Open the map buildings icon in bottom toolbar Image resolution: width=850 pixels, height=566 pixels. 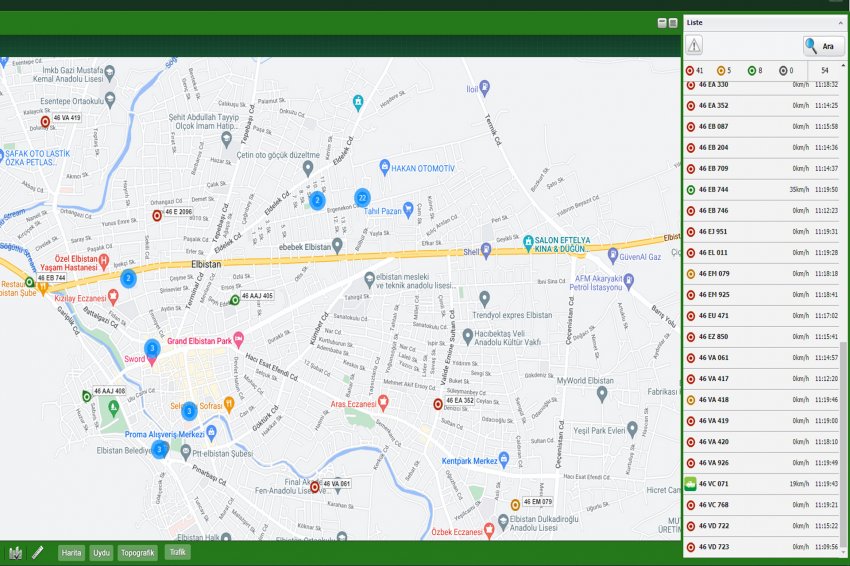pos(15,552)
